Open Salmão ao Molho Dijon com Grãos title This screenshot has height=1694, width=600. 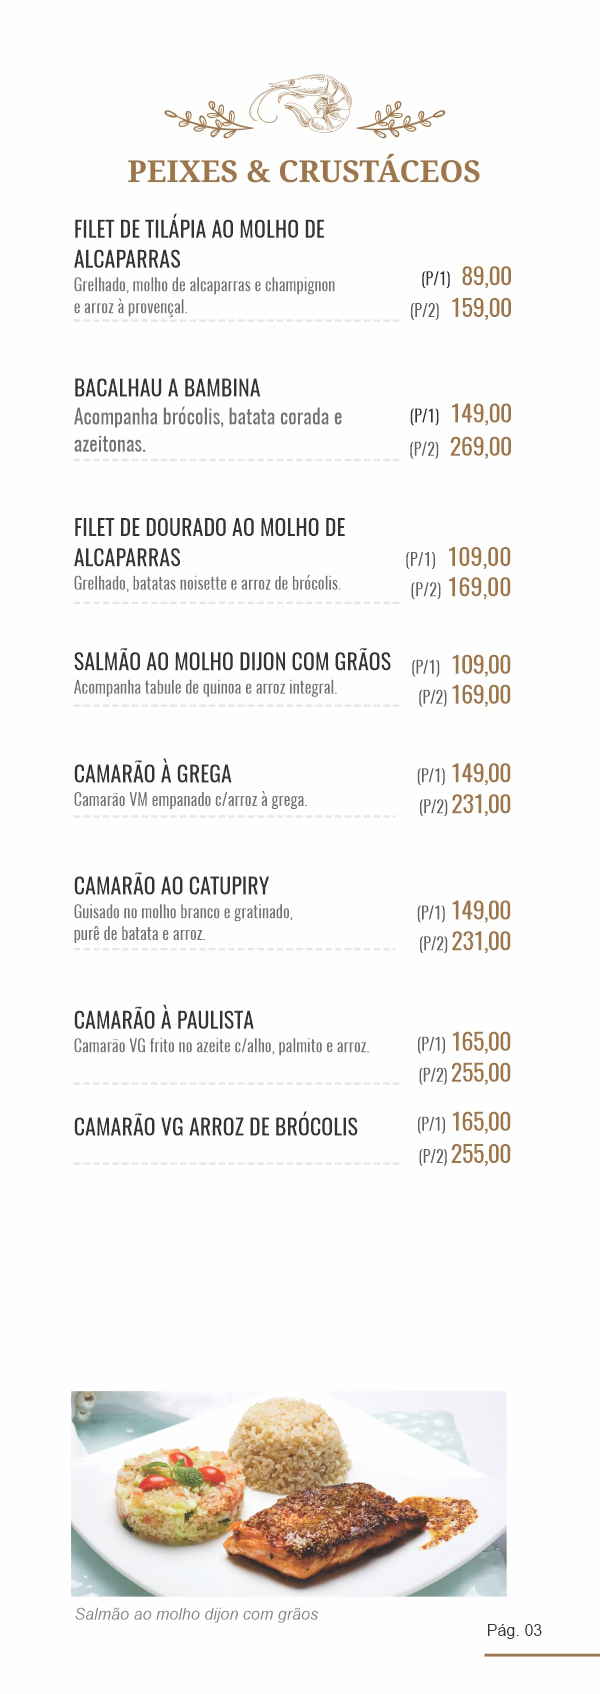(x=232, y=661)
